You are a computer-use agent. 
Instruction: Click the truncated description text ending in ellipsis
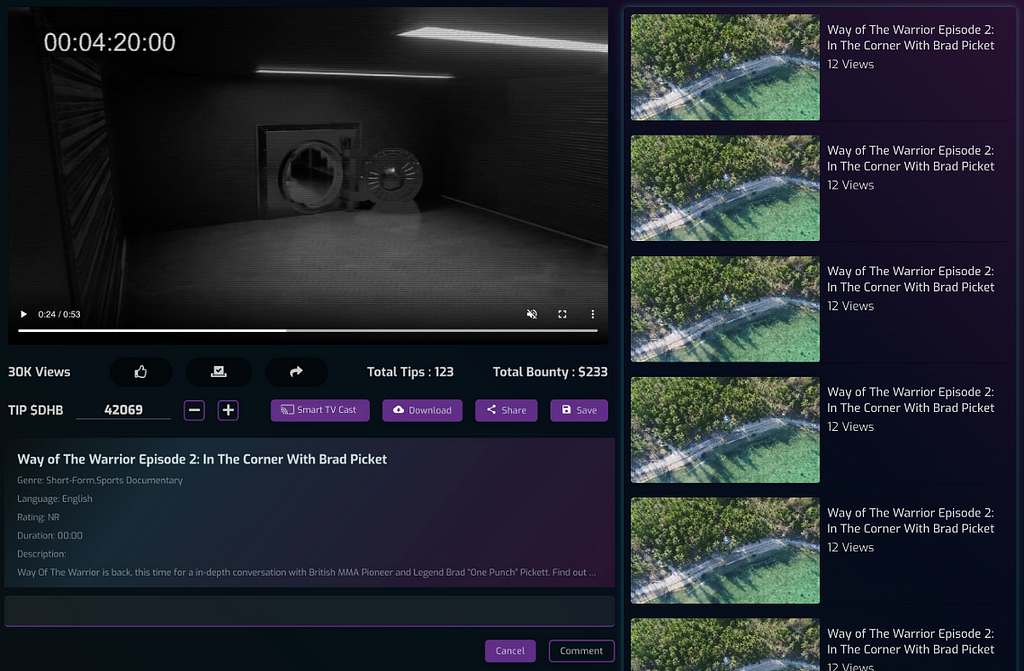coord(306,572)
